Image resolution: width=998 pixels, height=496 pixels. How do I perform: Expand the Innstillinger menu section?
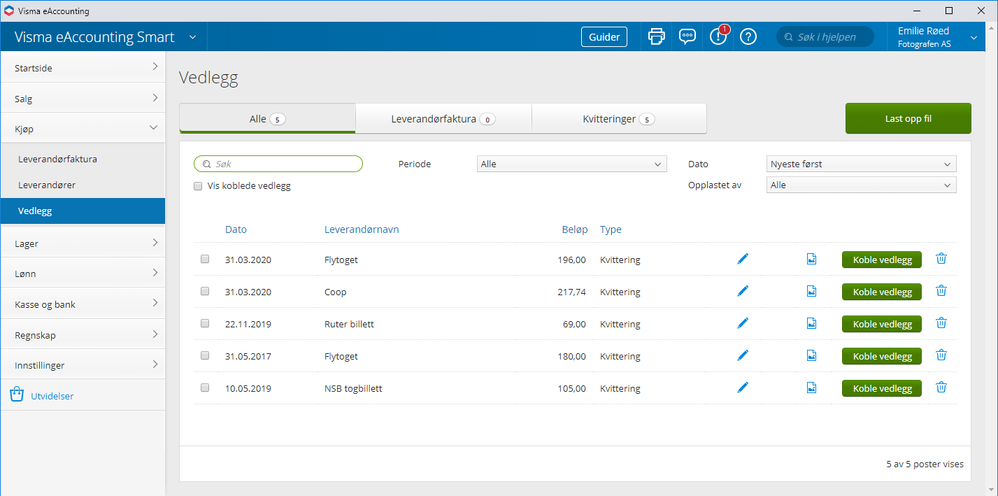click(83, 365)
